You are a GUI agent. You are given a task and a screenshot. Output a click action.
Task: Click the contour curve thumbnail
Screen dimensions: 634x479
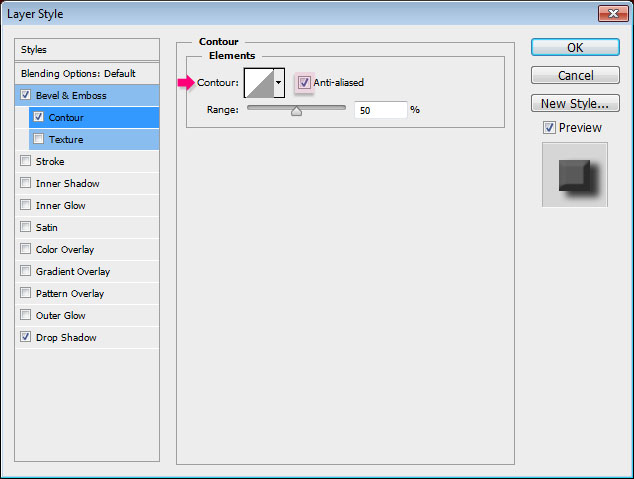(259, 83)
